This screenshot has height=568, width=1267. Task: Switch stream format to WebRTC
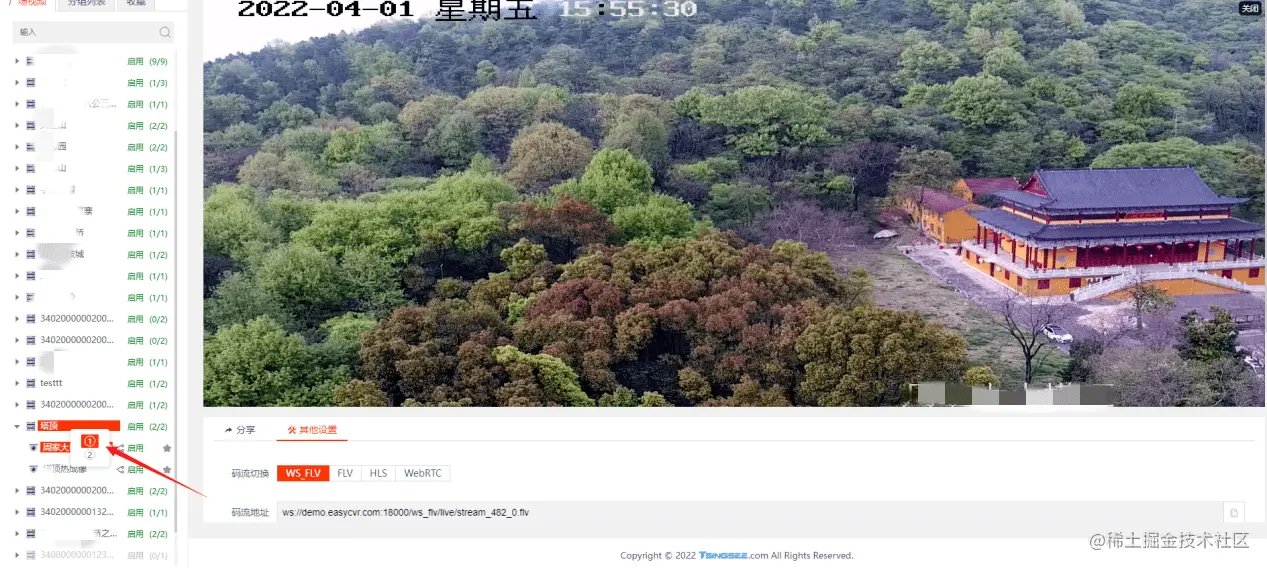click(422, 473)
